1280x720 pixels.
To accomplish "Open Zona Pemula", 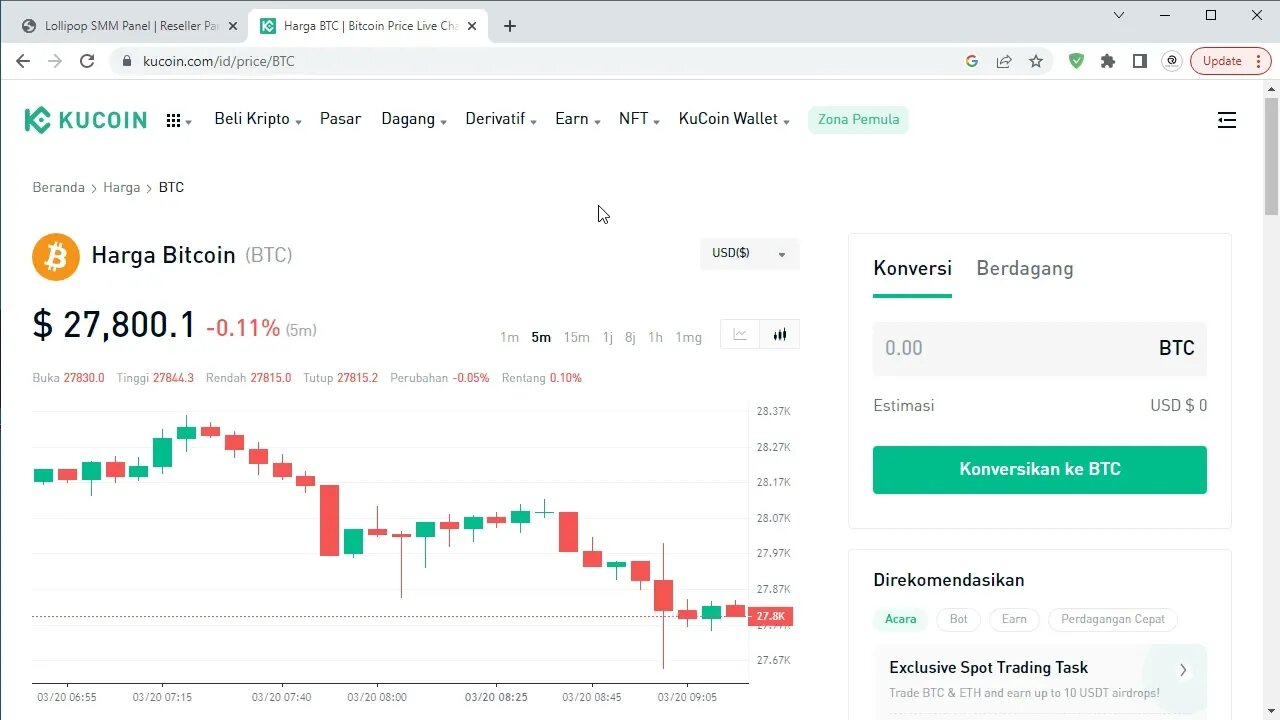I will click(858, 120).
